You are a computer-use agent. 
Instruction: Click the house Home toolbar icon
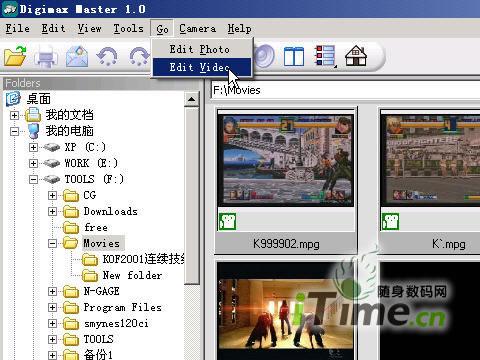356,56
